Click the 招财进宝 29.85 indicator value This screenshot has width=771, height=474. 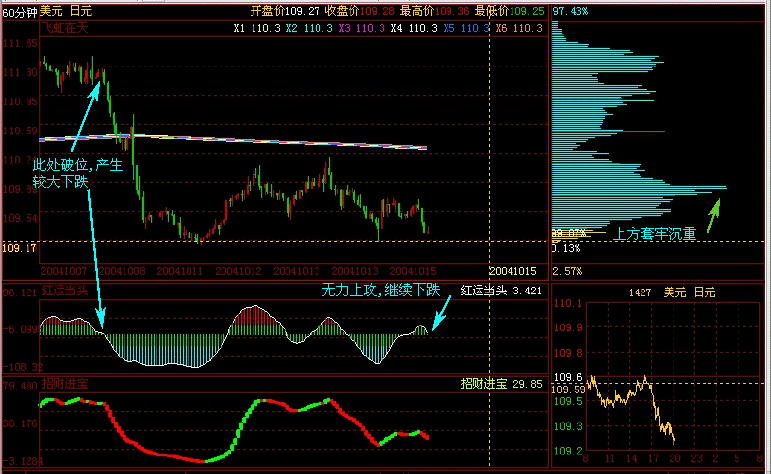(x=502, y=384)
